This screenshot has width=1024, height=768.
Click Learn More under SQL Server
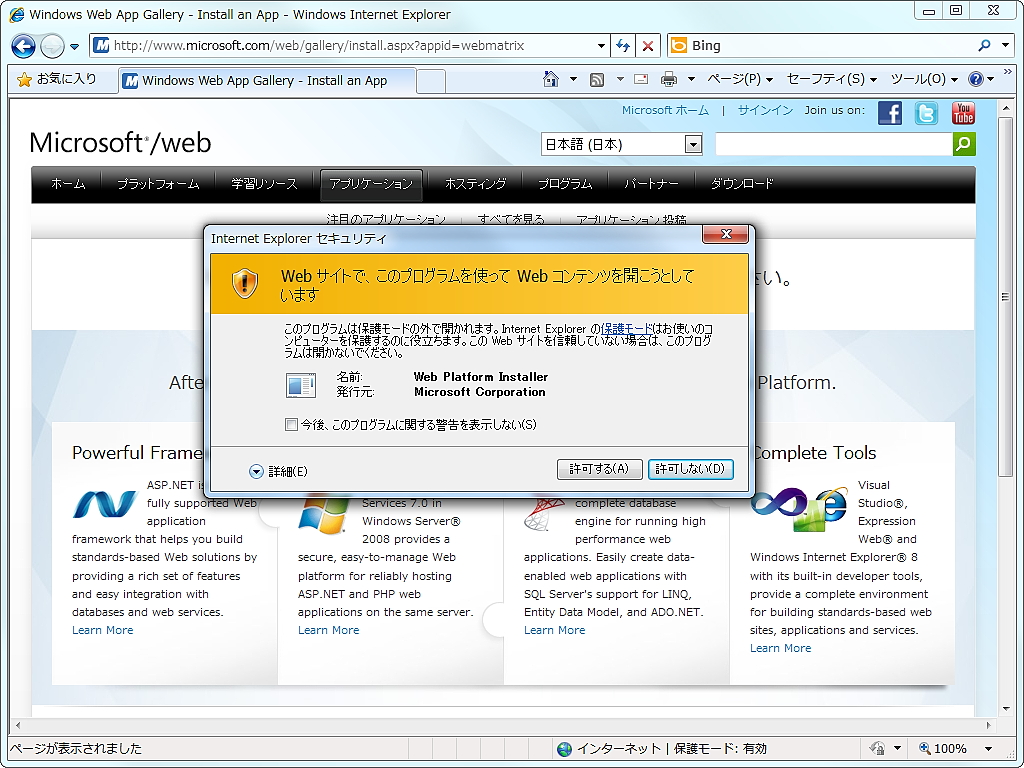(x=554, y=630)
